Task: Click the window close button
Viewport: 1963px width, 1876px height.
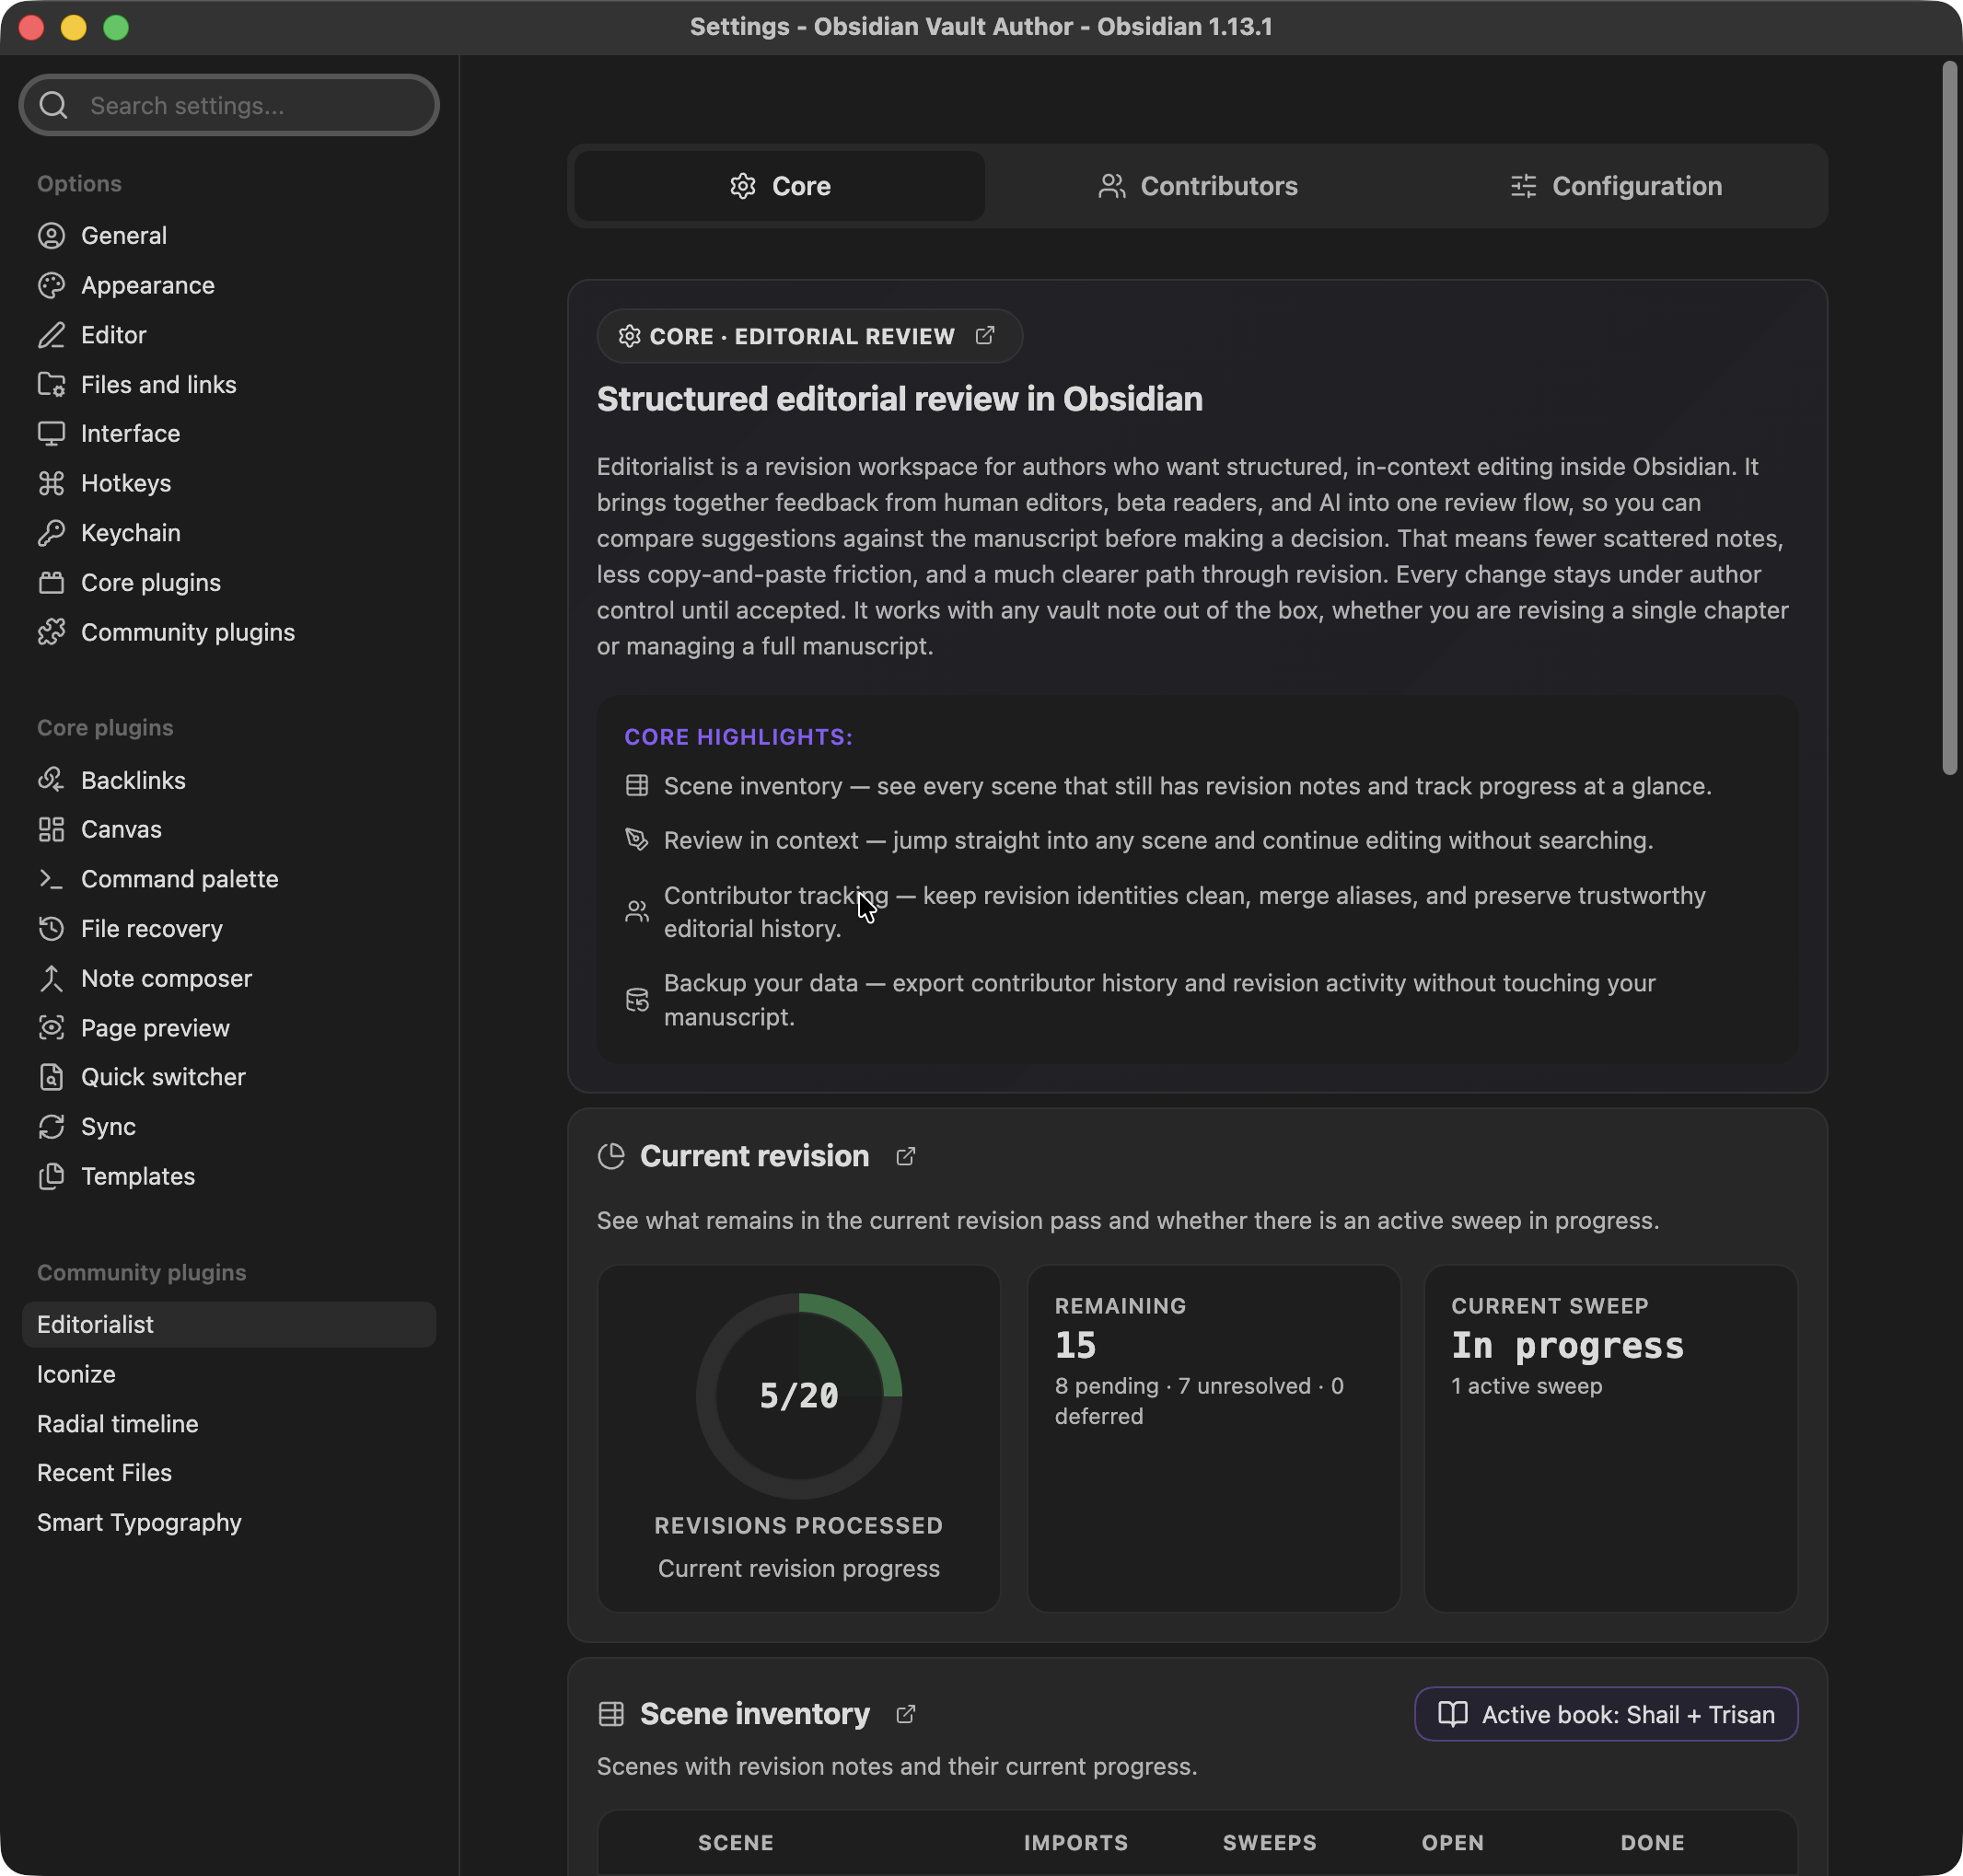Action: point(31,27)
